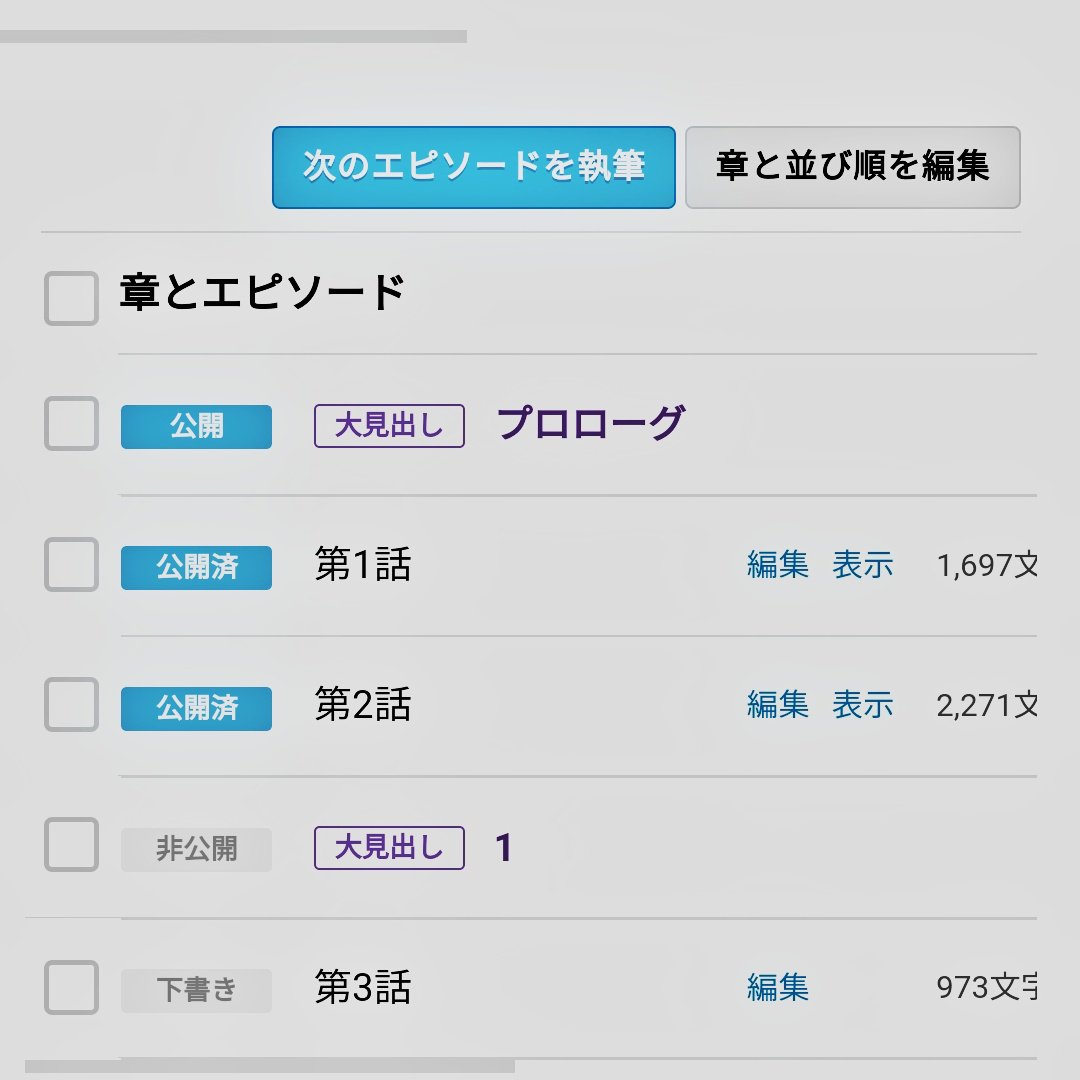
Task: Open 表示 link for 第1話
Action: coord(863,565)
